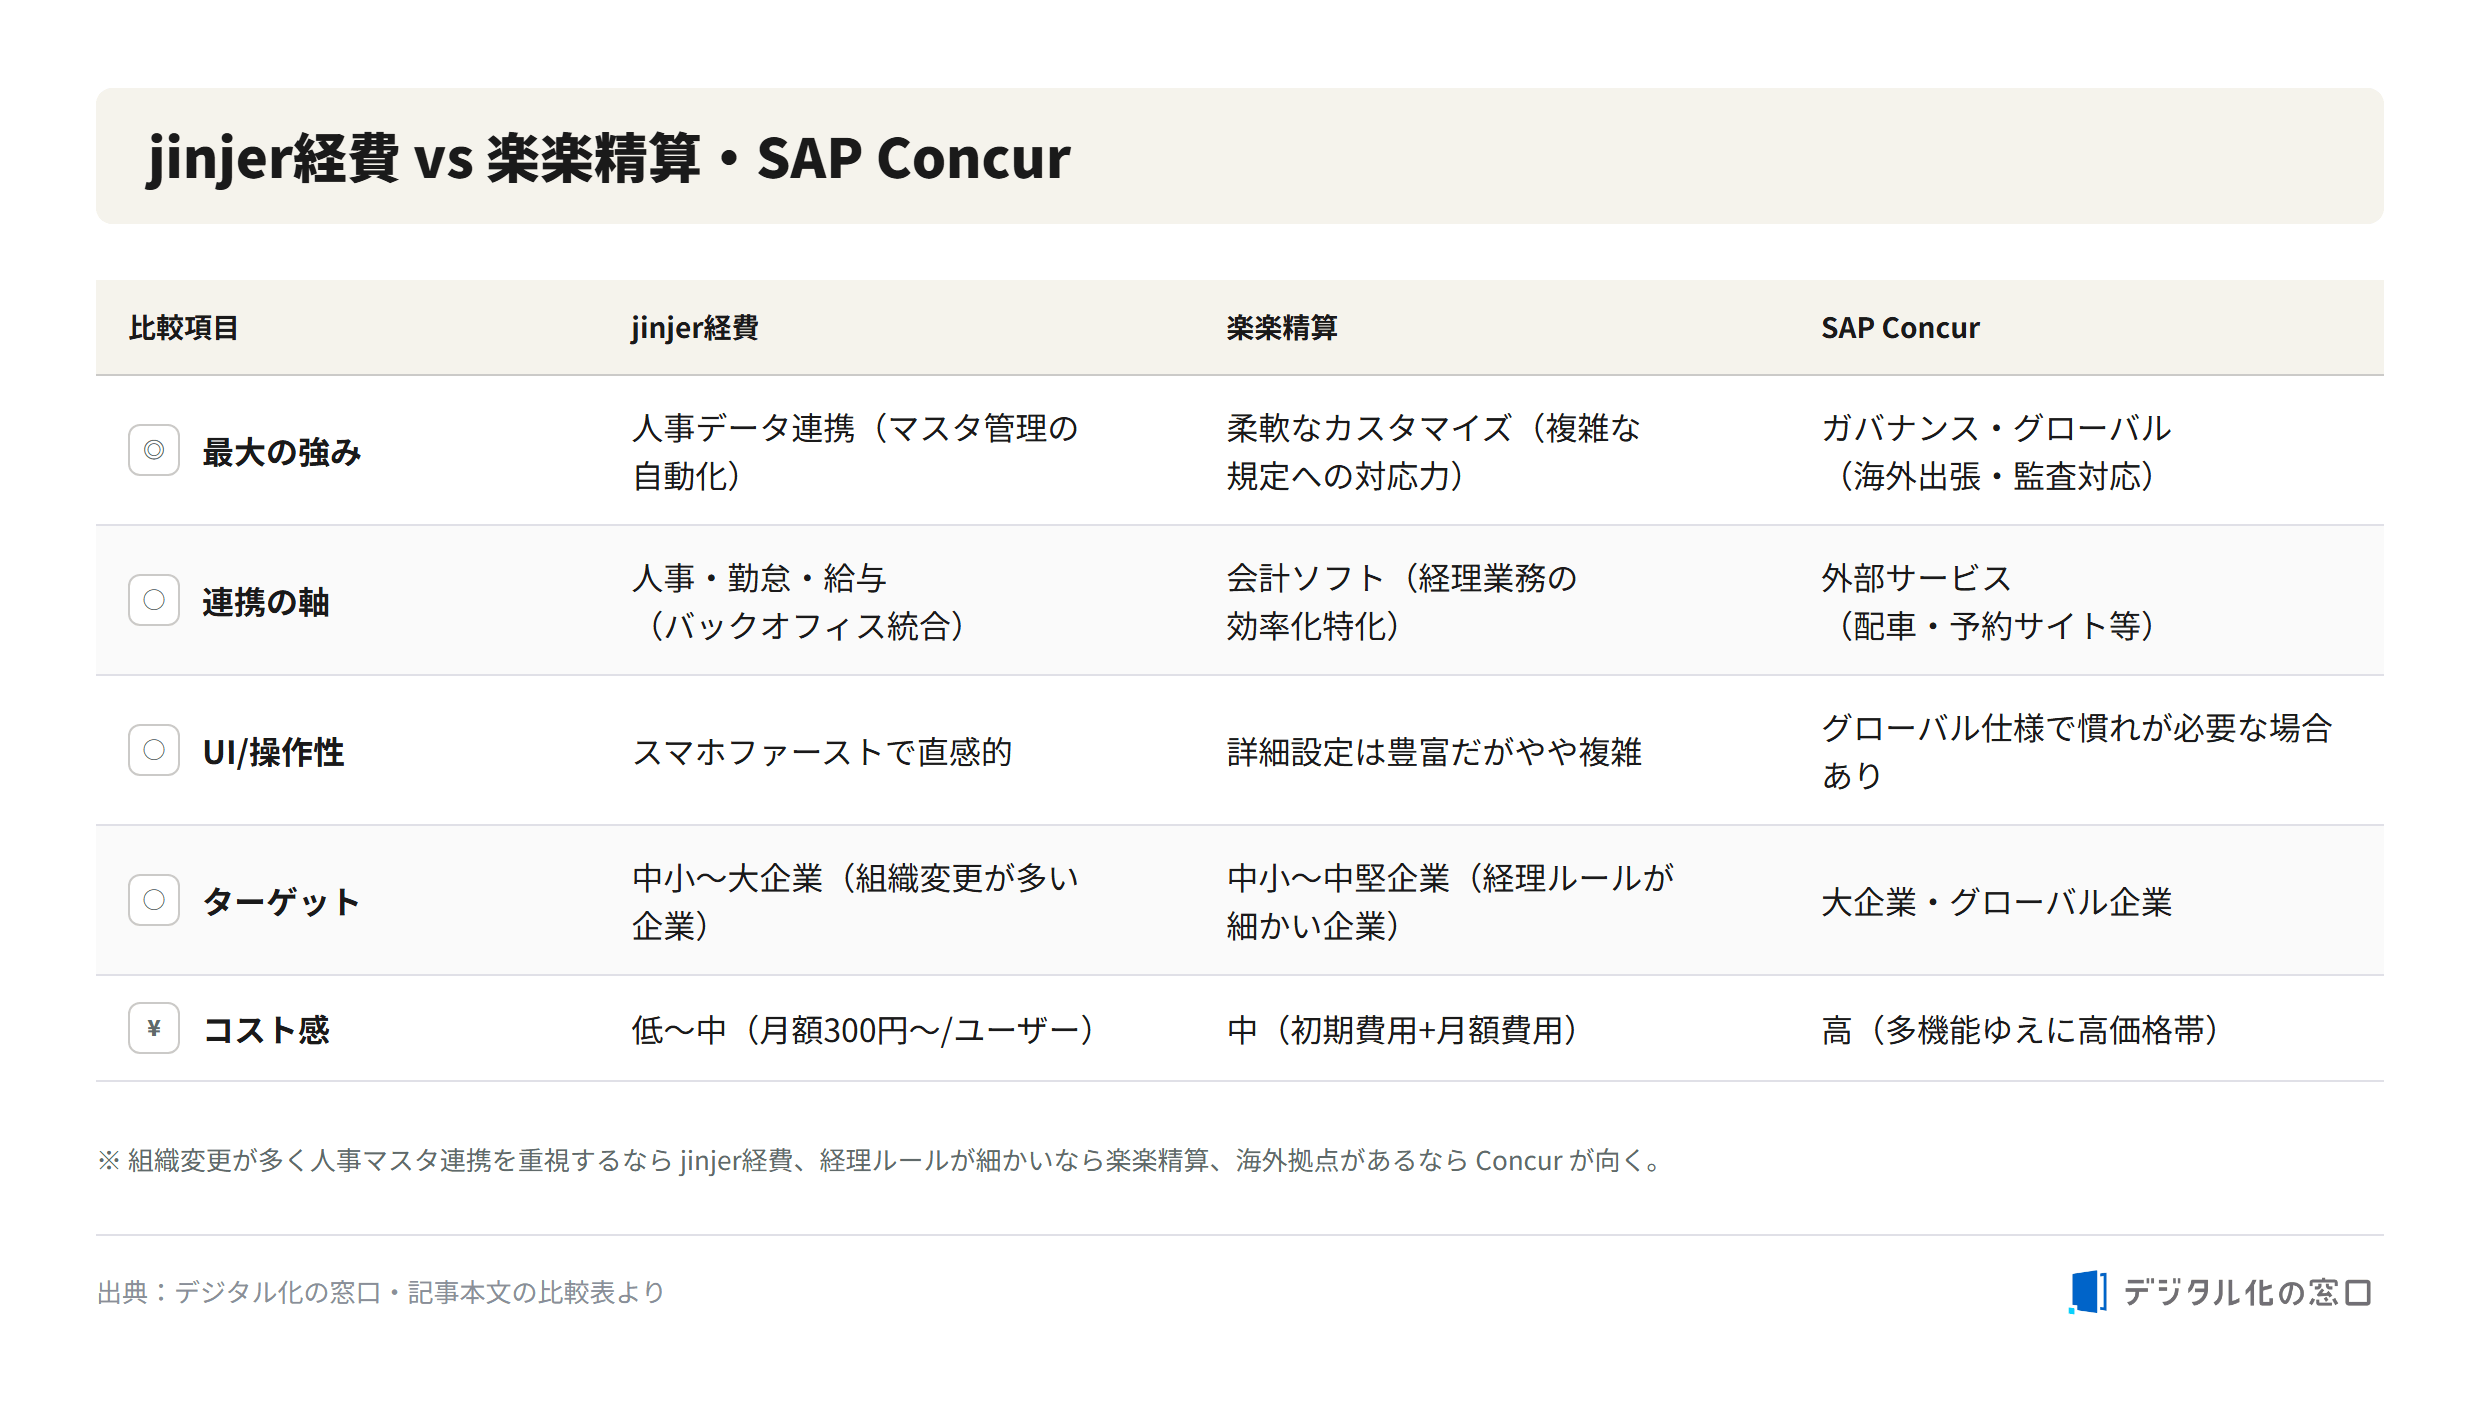
Task: Click the UI/操作性 row label
Action: click(273, 752)
